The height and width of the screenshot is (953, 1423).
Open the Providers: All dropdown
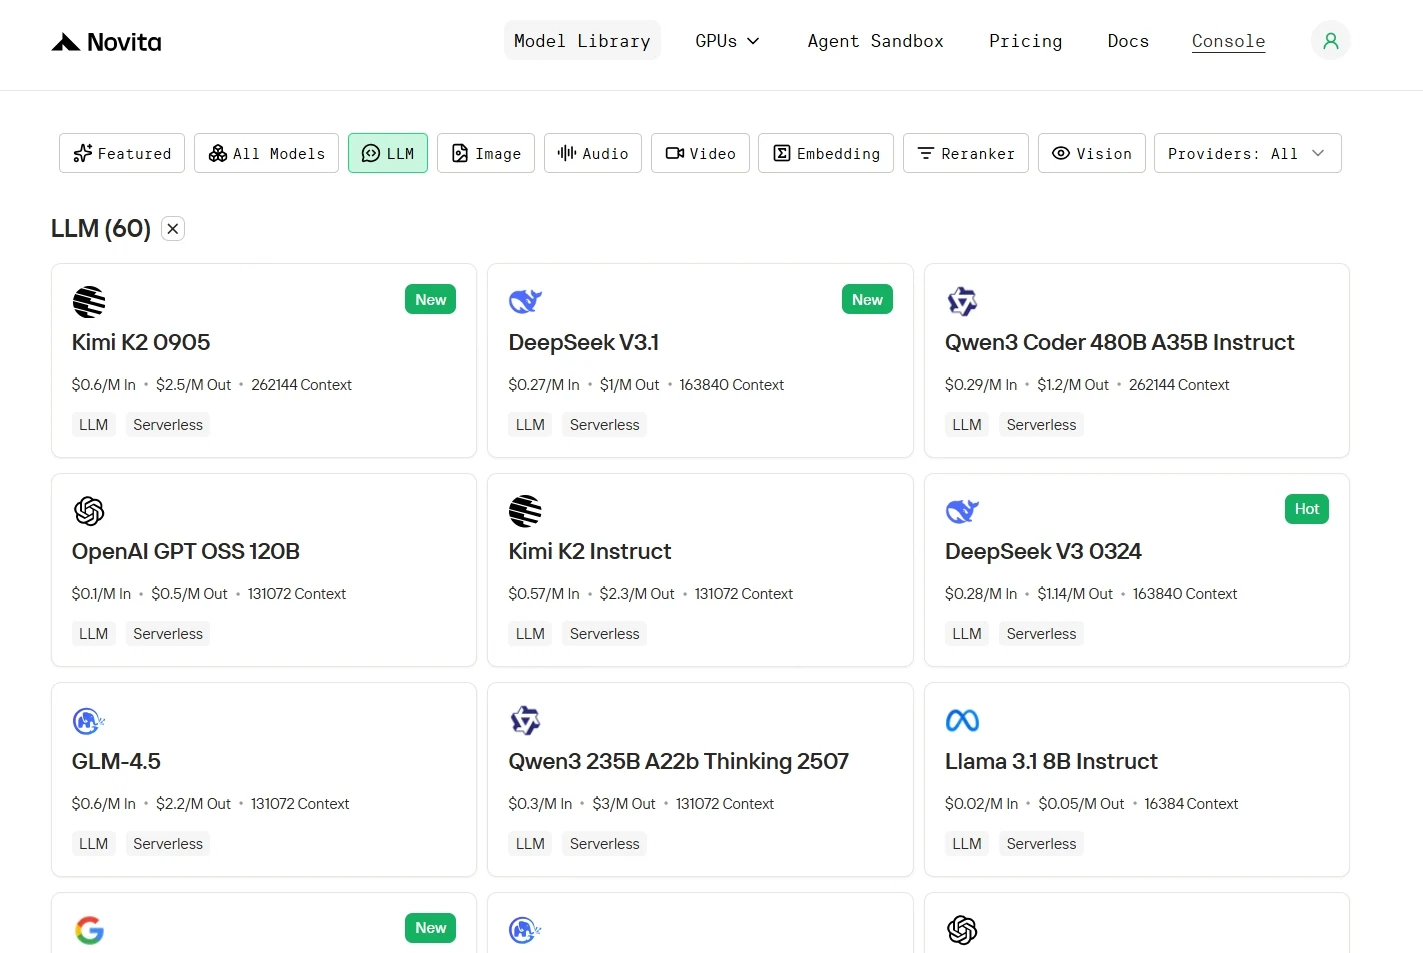[x=1247, y=153]
